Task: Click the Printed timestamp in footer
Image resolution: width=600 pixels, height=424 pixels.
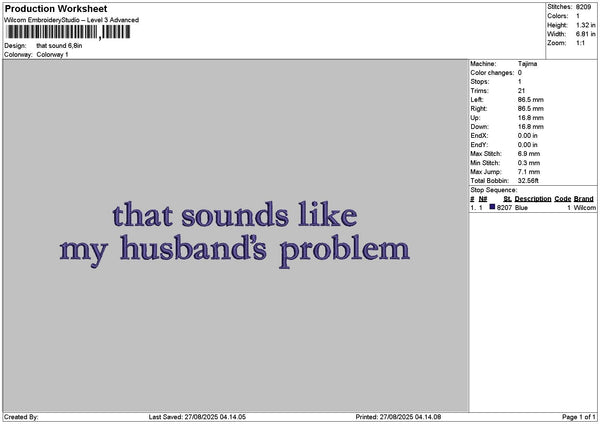Action: [x=398, y=417]
